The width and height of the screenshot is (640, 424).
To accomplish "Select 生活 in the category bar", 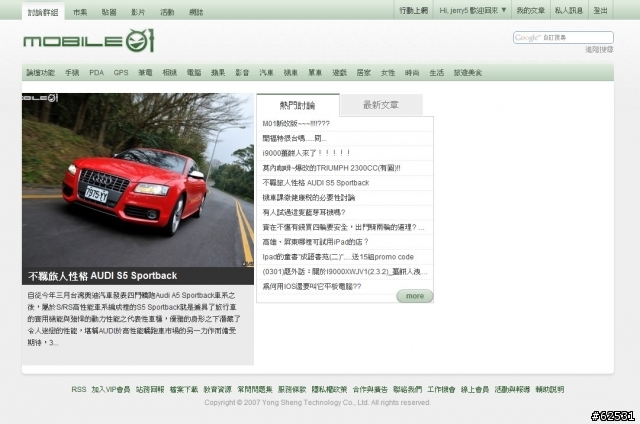I will (436, 73).
